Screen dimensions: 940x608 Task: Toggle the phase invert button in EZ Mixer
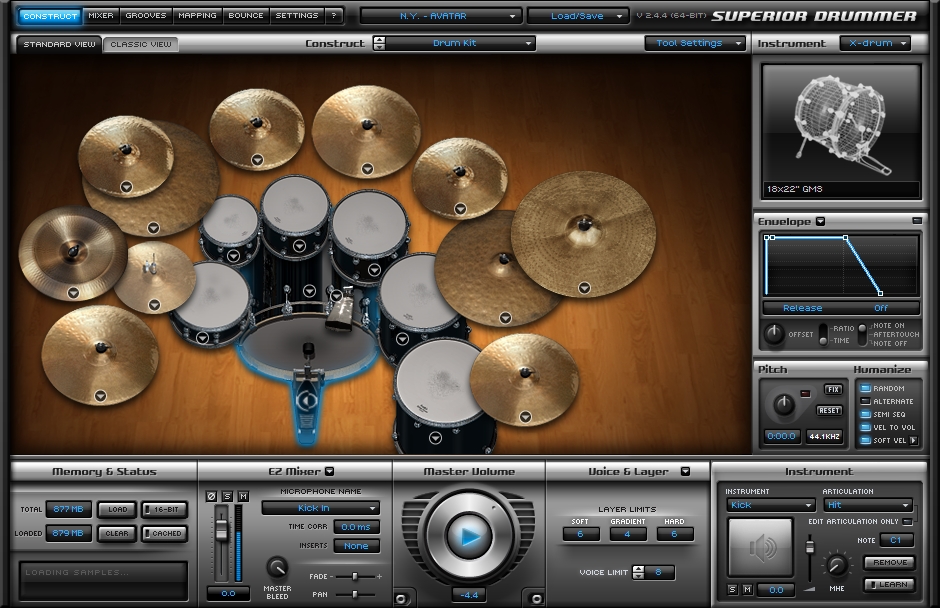coord(211,496)
